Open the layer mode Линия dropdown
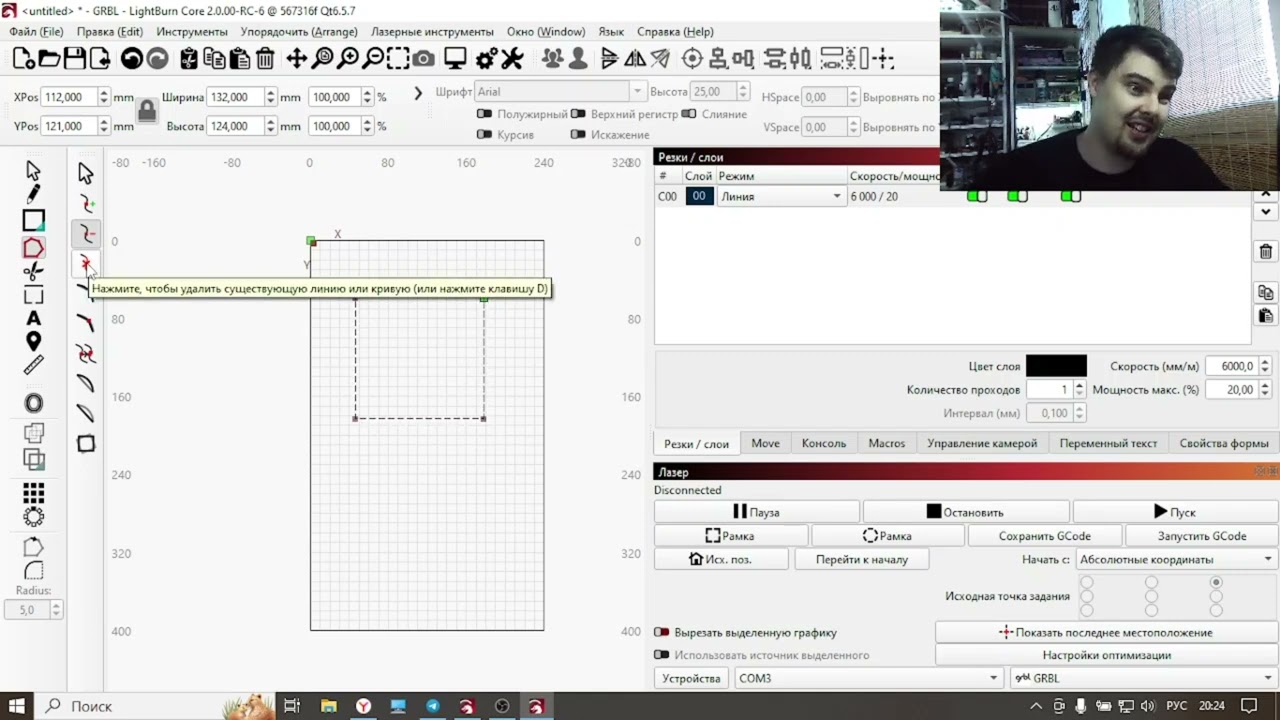 pos(780,196)
